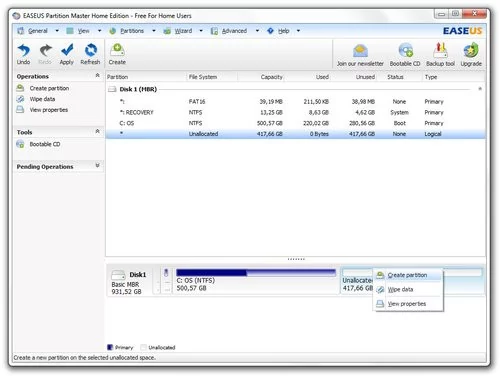Sort by the Status column header
This screenshot has height=376, width=500.
[400, 77]
